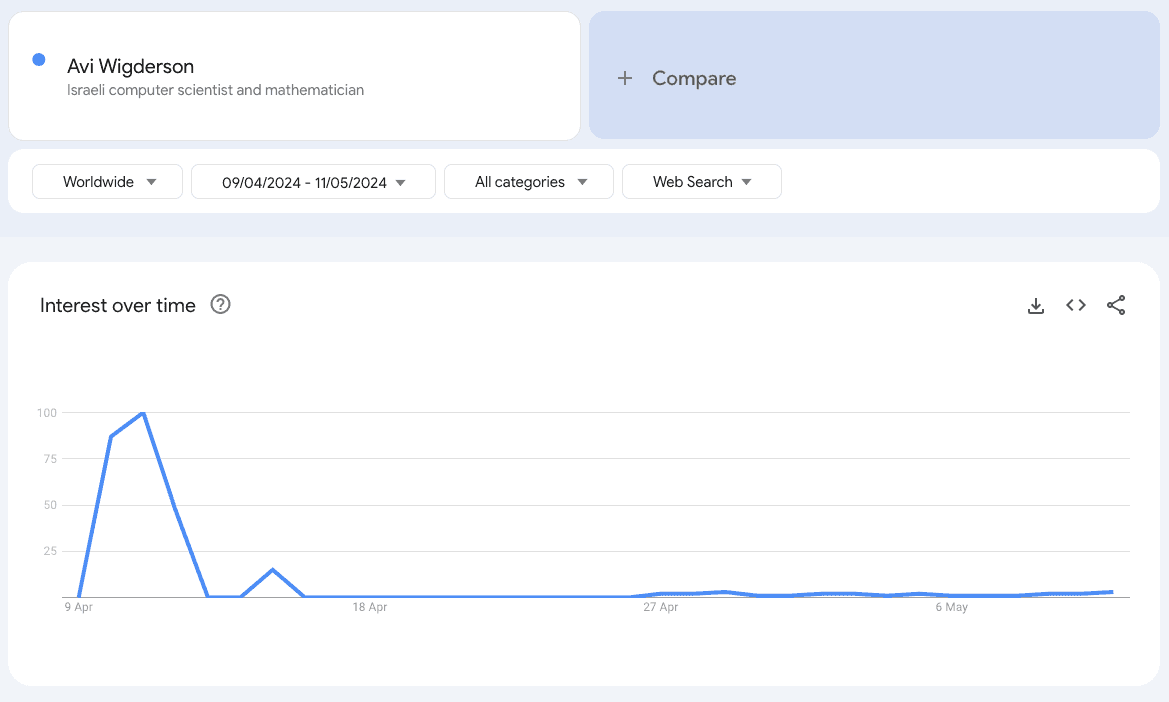Open the 09/04/2024 - 11/05/2024 date range dropdown
The height and width of the screenshot is (702, 1169).
(x=313, y=182)
